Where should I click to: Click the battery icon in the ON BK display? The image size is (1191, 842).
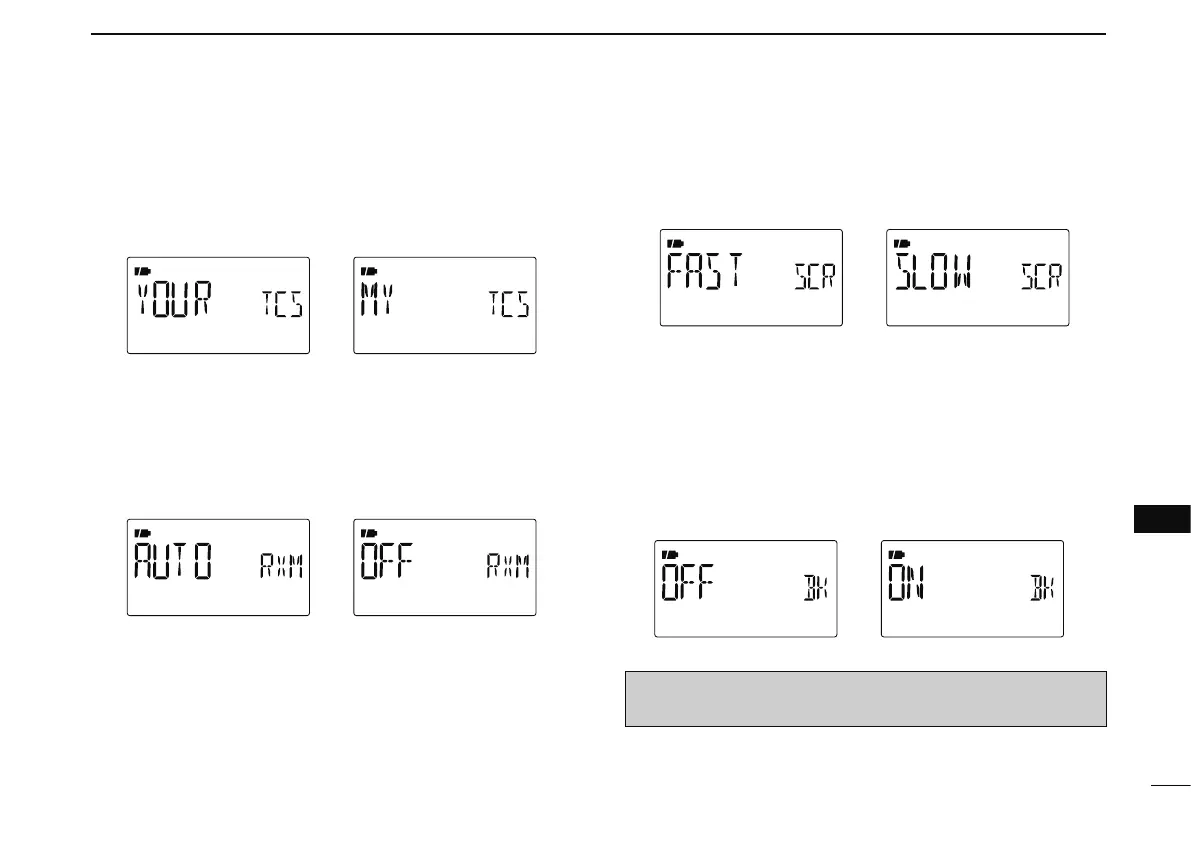click(897, 554)
